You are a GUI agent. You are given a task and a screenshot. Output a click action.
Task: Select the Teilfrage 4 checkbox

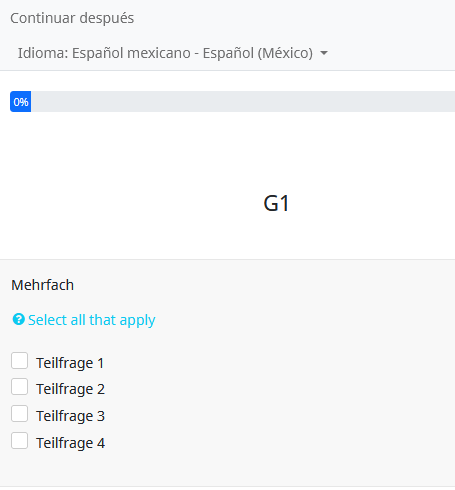tap(19, 441)
